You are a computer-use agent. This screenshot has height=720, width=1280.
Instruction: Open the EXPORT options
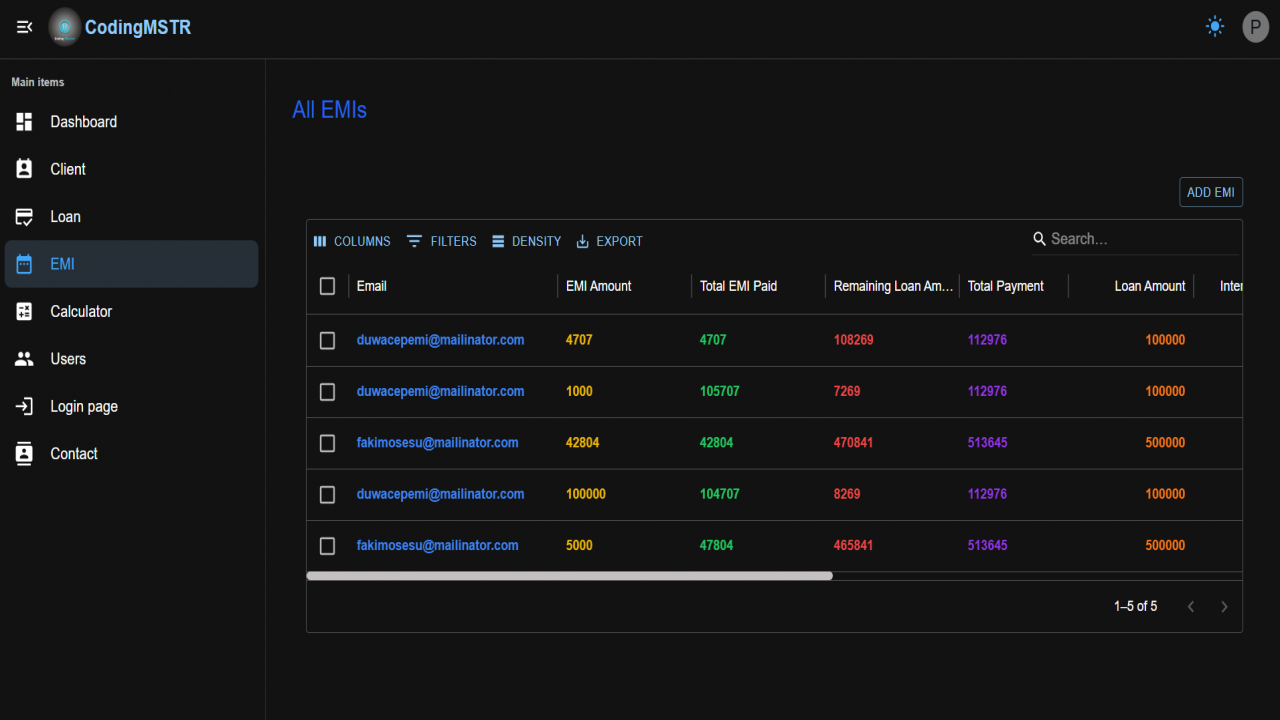click(609, 241)
